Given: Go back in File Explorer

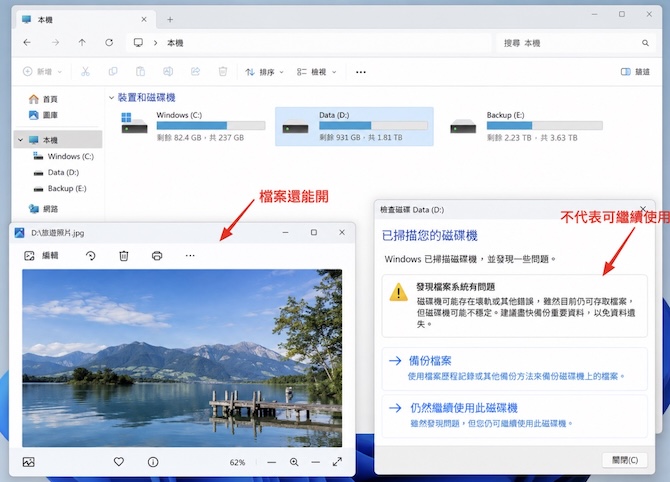Looking at the screenshot, I should point(27,42).
